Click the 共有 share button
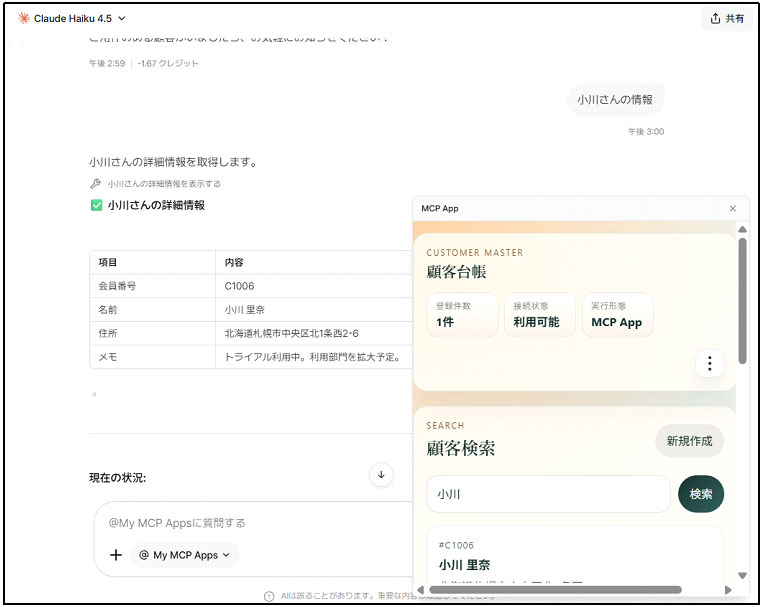The image size is (760, 607). [x=727, y=18]
